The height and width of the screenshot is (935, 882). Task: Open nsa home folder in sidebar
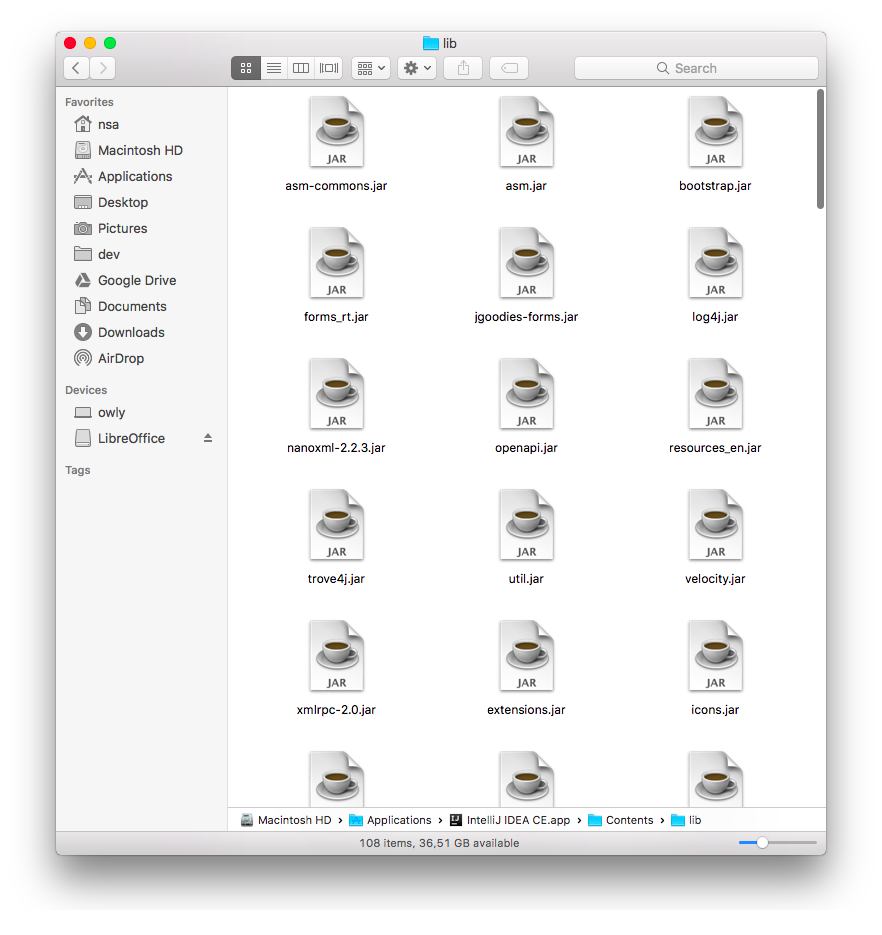141,124
